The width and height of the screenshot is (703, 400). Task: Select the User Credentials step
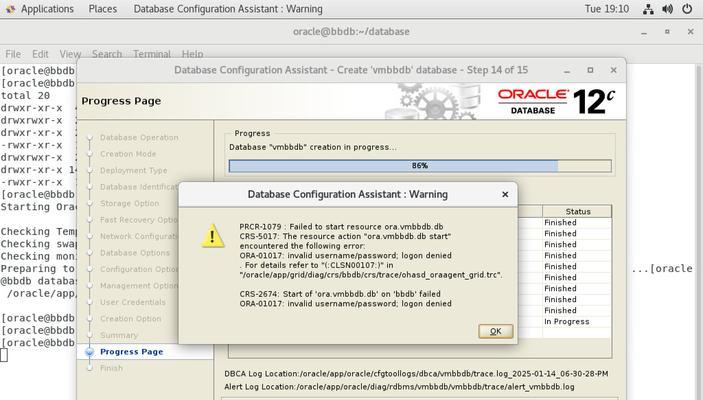tap(133, 302)
